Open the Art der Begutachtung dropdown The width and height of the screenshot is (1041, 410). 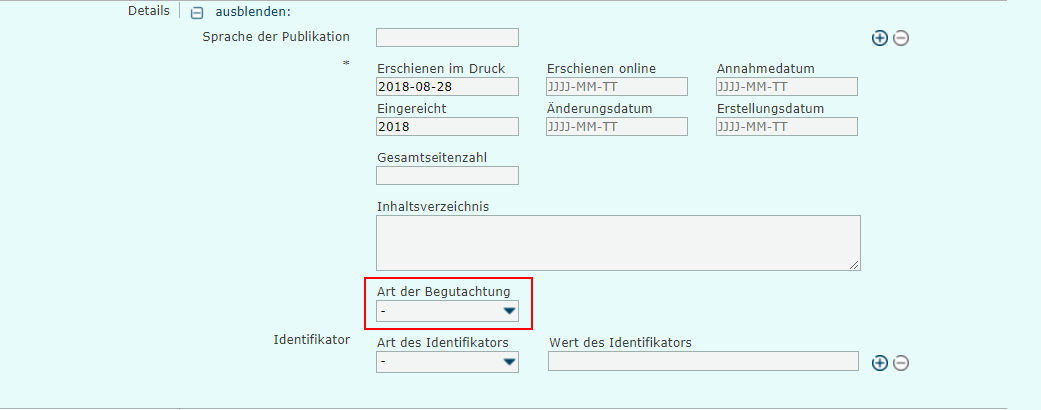pyautogui.click(x=447, y=312)
